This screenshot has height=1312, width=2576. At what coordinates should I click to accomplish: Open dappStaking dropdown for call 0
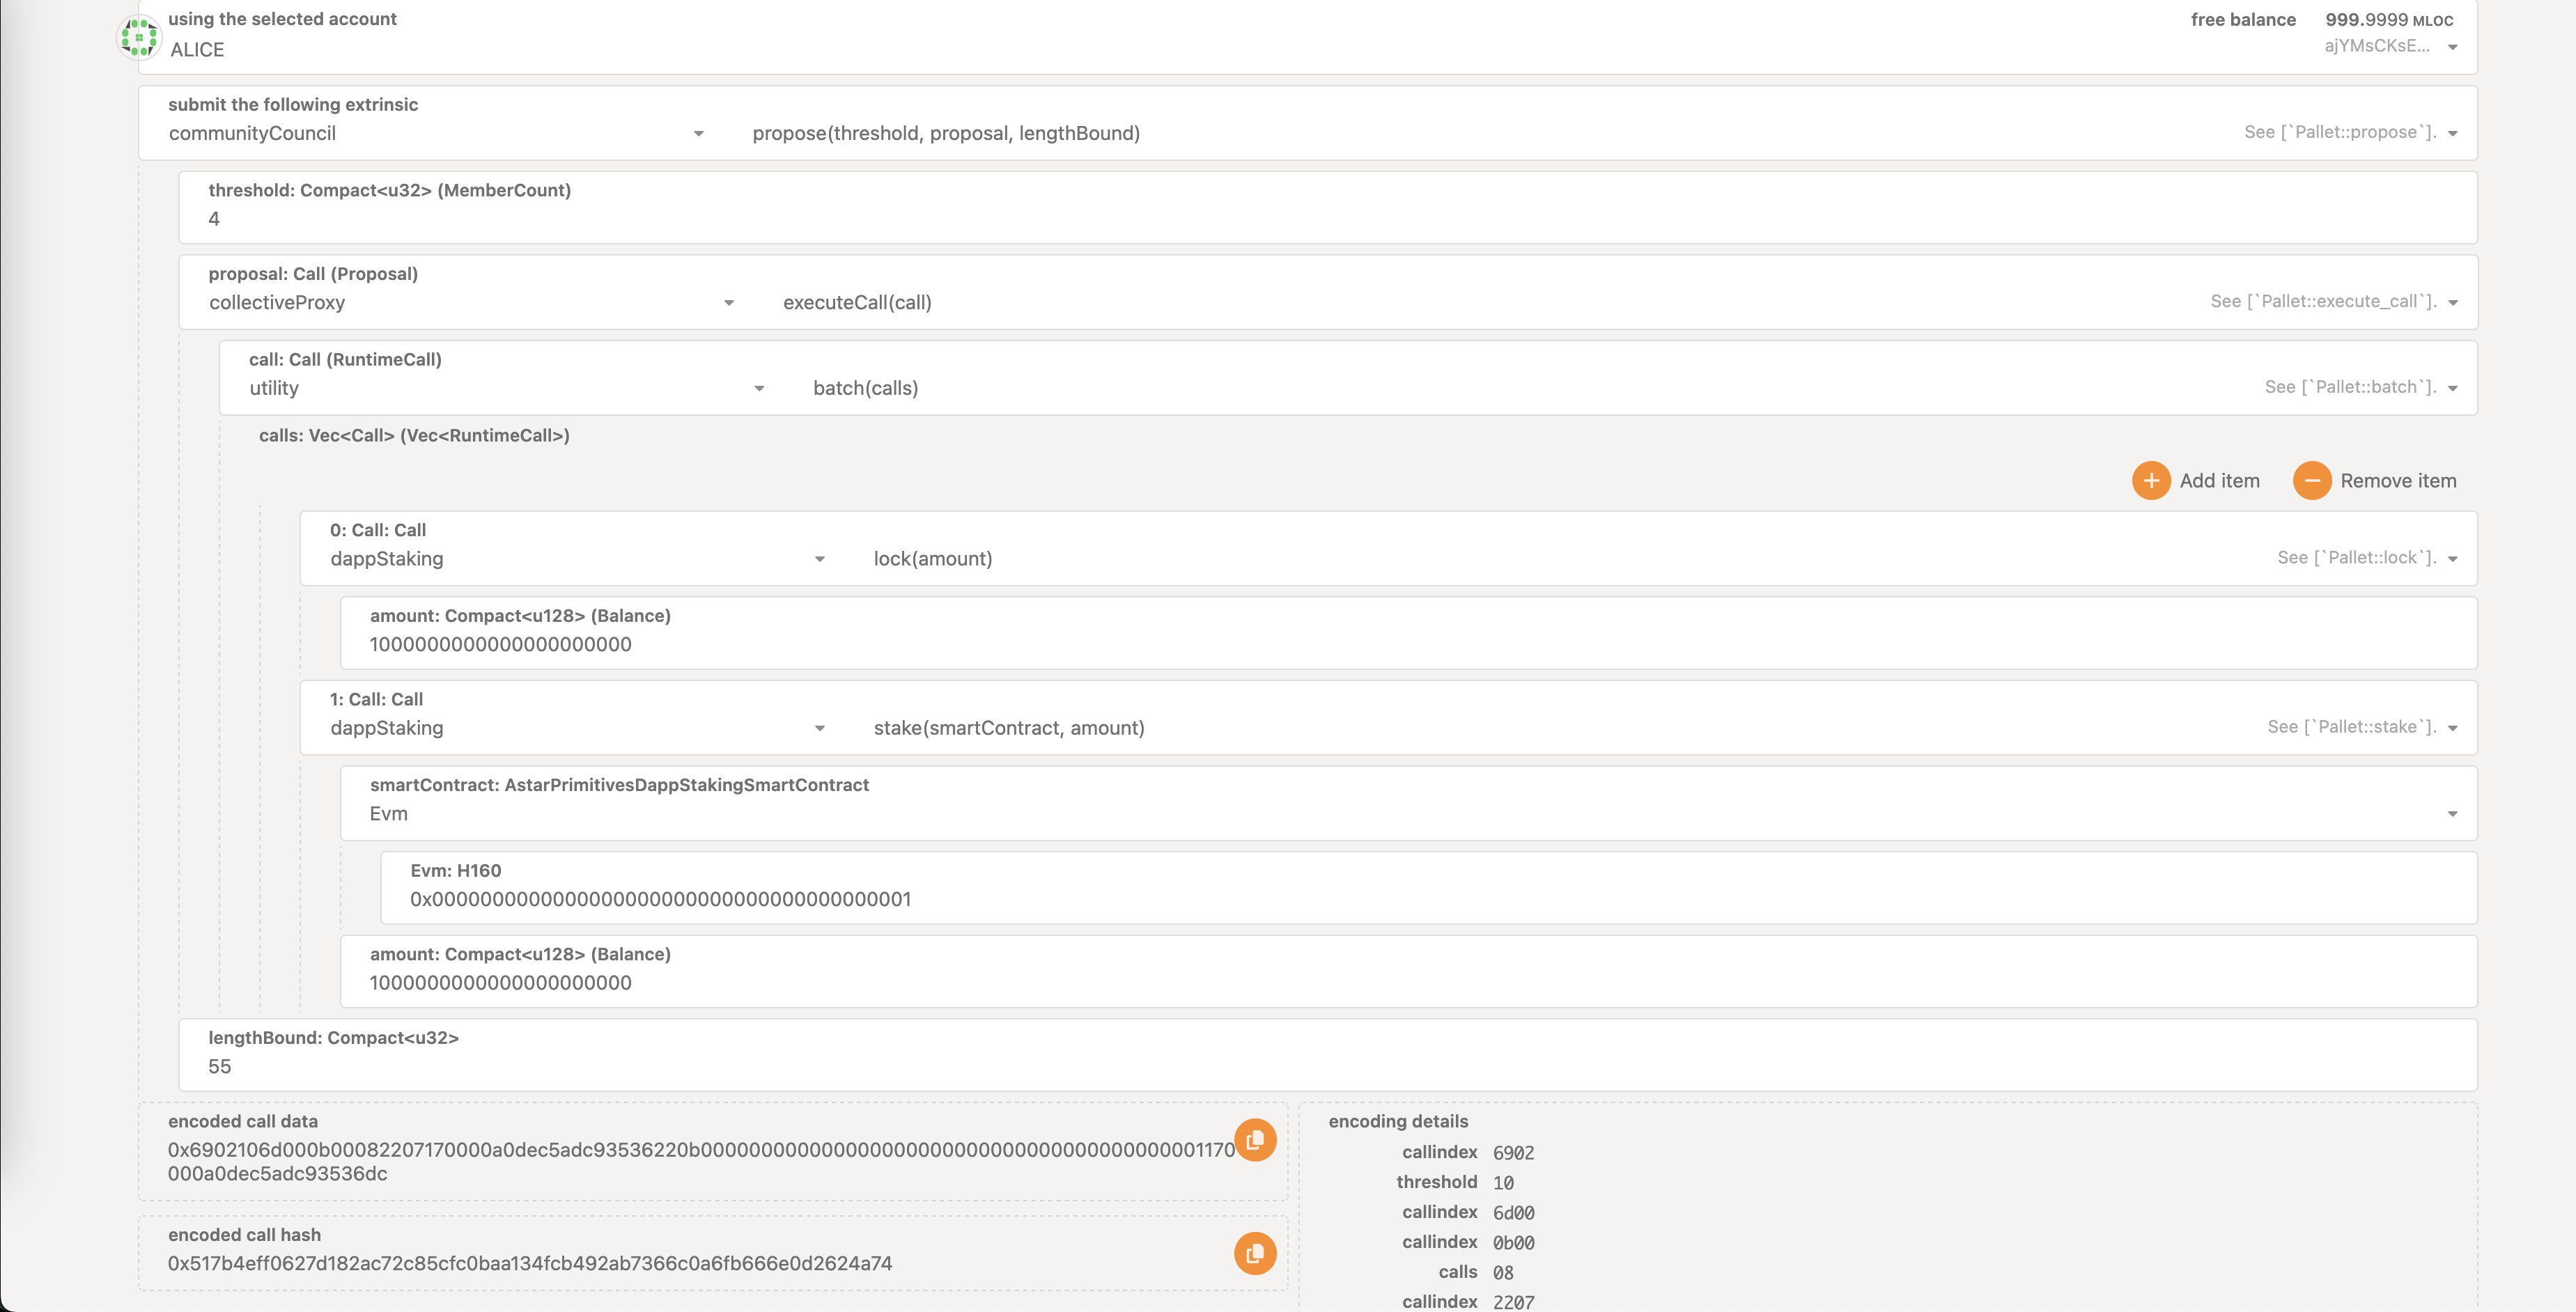tap(819, 559)
